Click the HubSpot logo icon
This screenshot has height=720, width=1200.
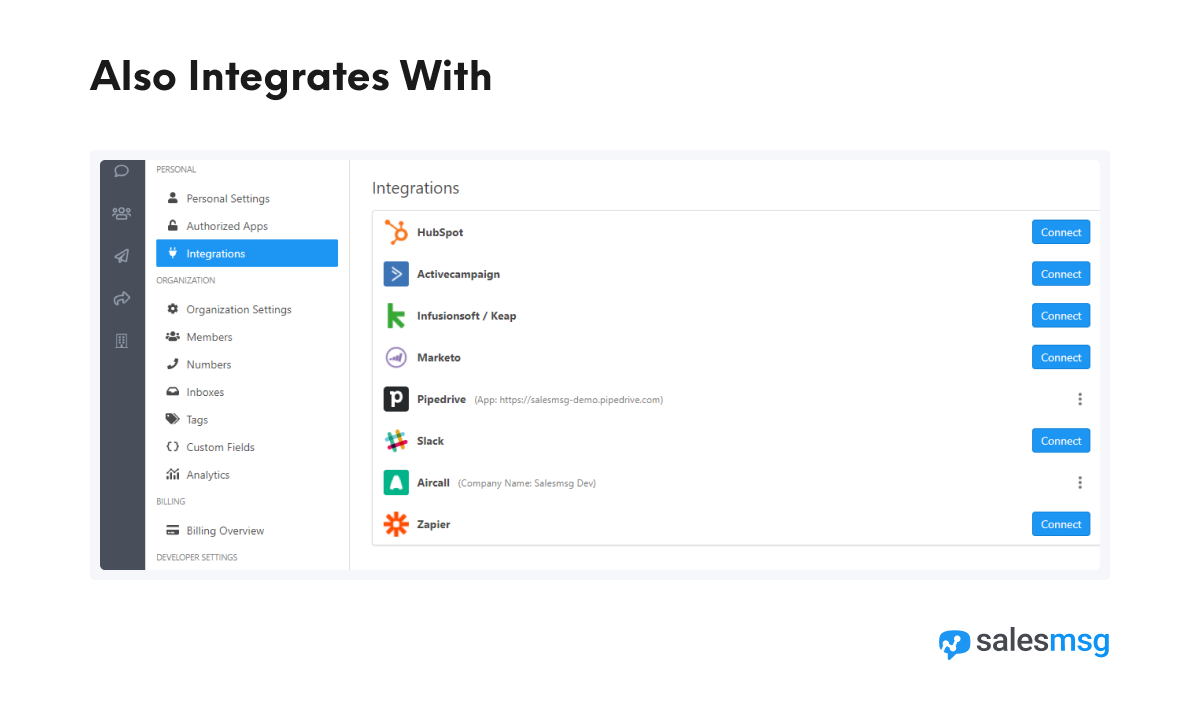pyautogui.click(x=396, y=232)
